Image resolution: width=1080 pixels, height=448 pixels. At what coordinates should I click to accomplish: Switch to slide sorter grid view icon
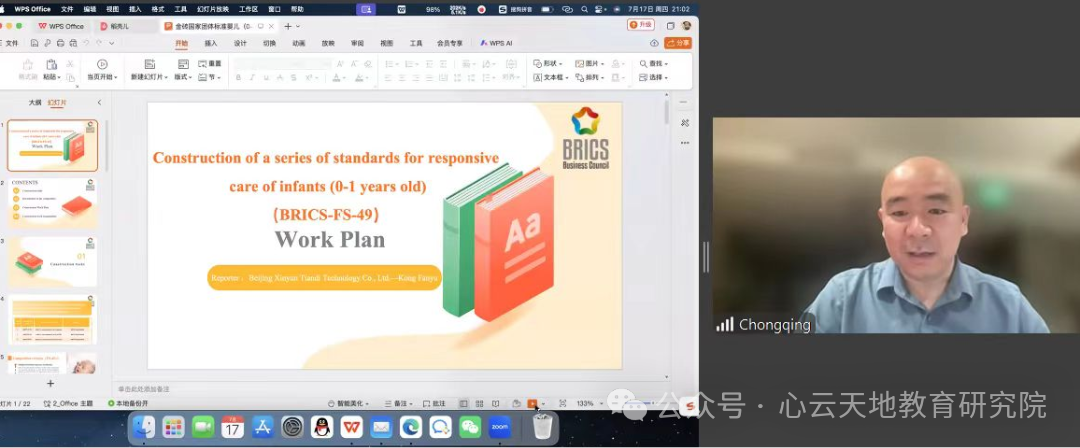coord(479,403)
